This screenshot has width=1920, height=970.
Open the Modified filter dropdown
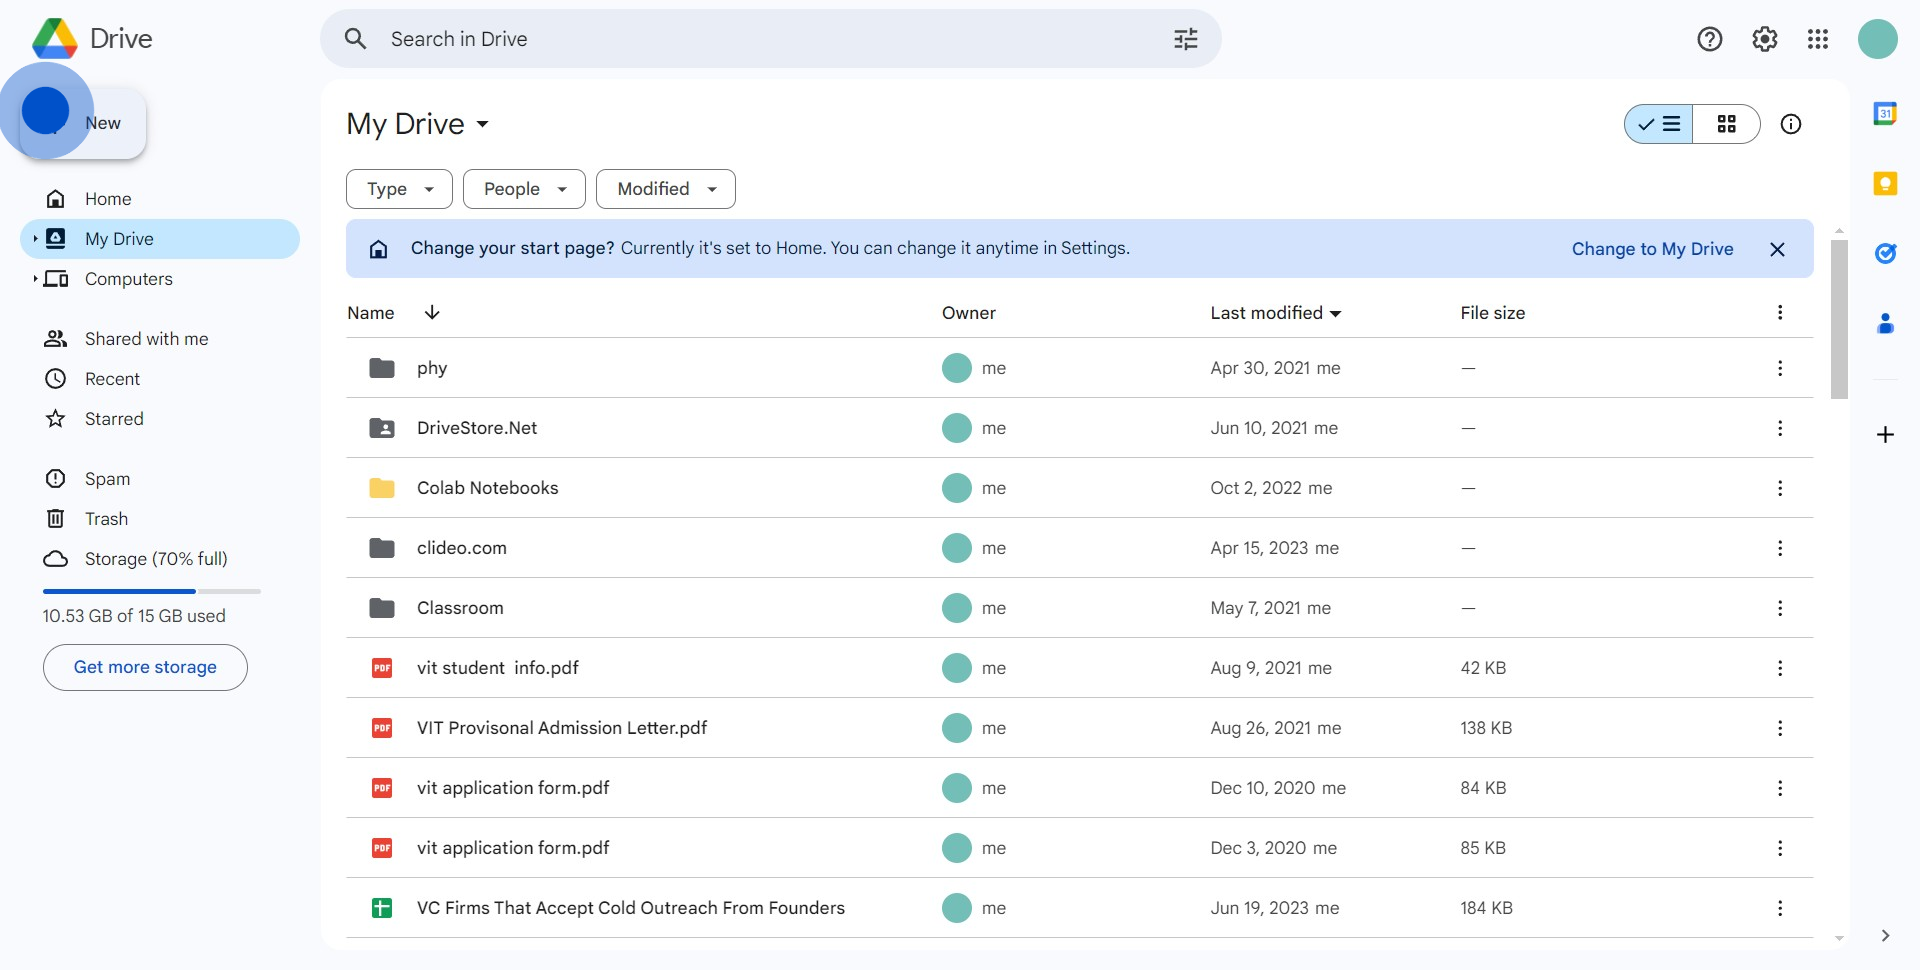click(x=666, y=189)
